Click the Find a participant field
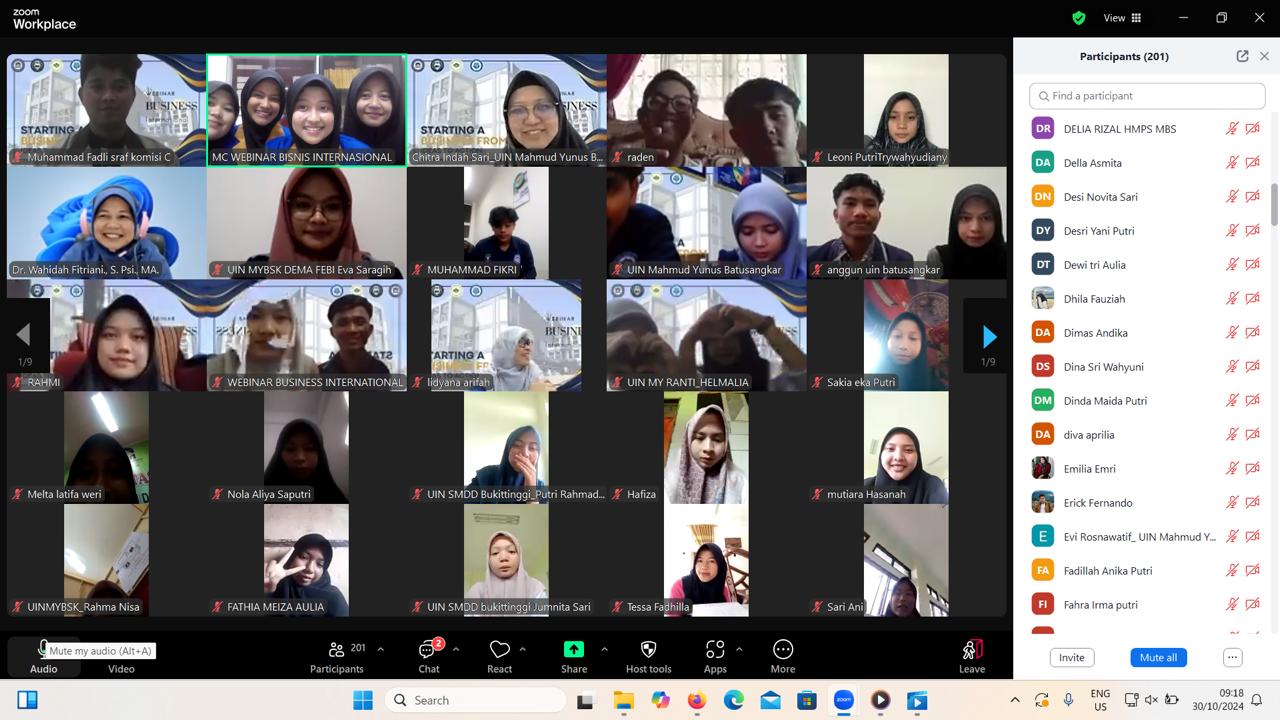The height and width of the screenshot is (720, 1280). [x=1147, y=96]
